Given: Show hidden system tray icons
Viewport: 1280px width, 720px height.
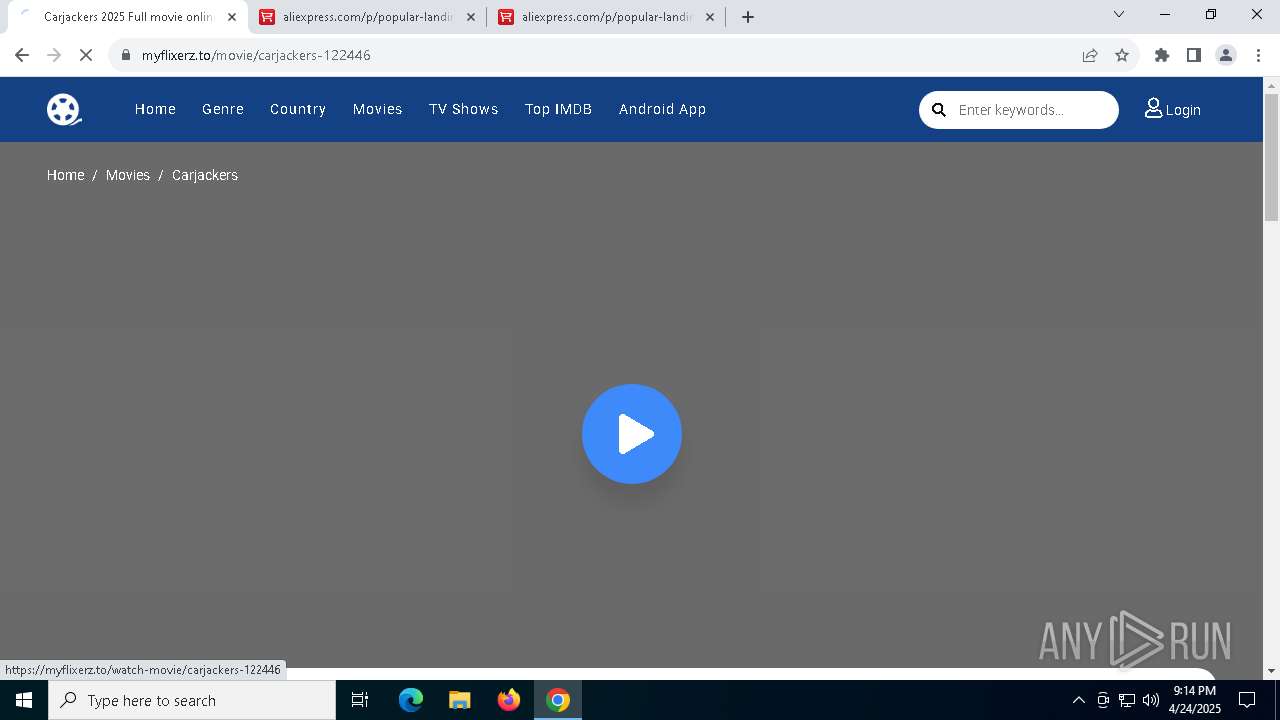Looking at the screenshot, I should click(x=1079, y=700).
